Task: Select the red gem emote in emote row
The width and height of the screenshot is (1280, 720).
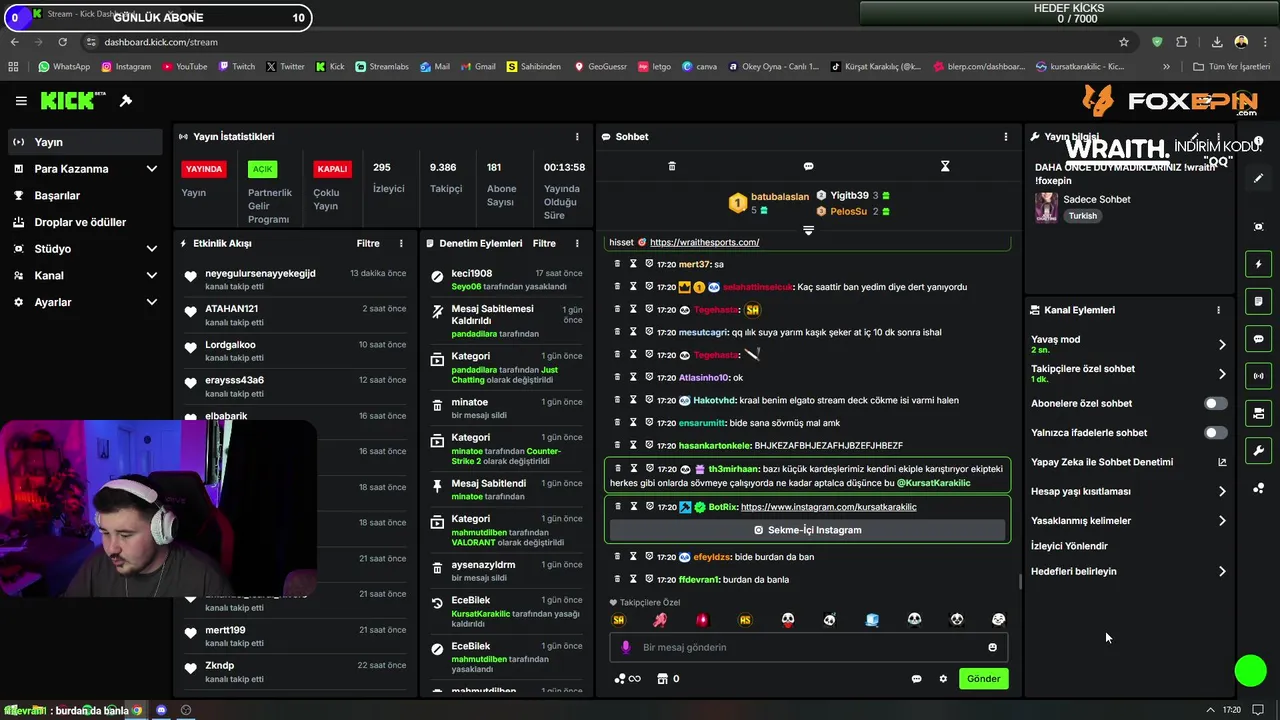Action: tap(702, 620)
